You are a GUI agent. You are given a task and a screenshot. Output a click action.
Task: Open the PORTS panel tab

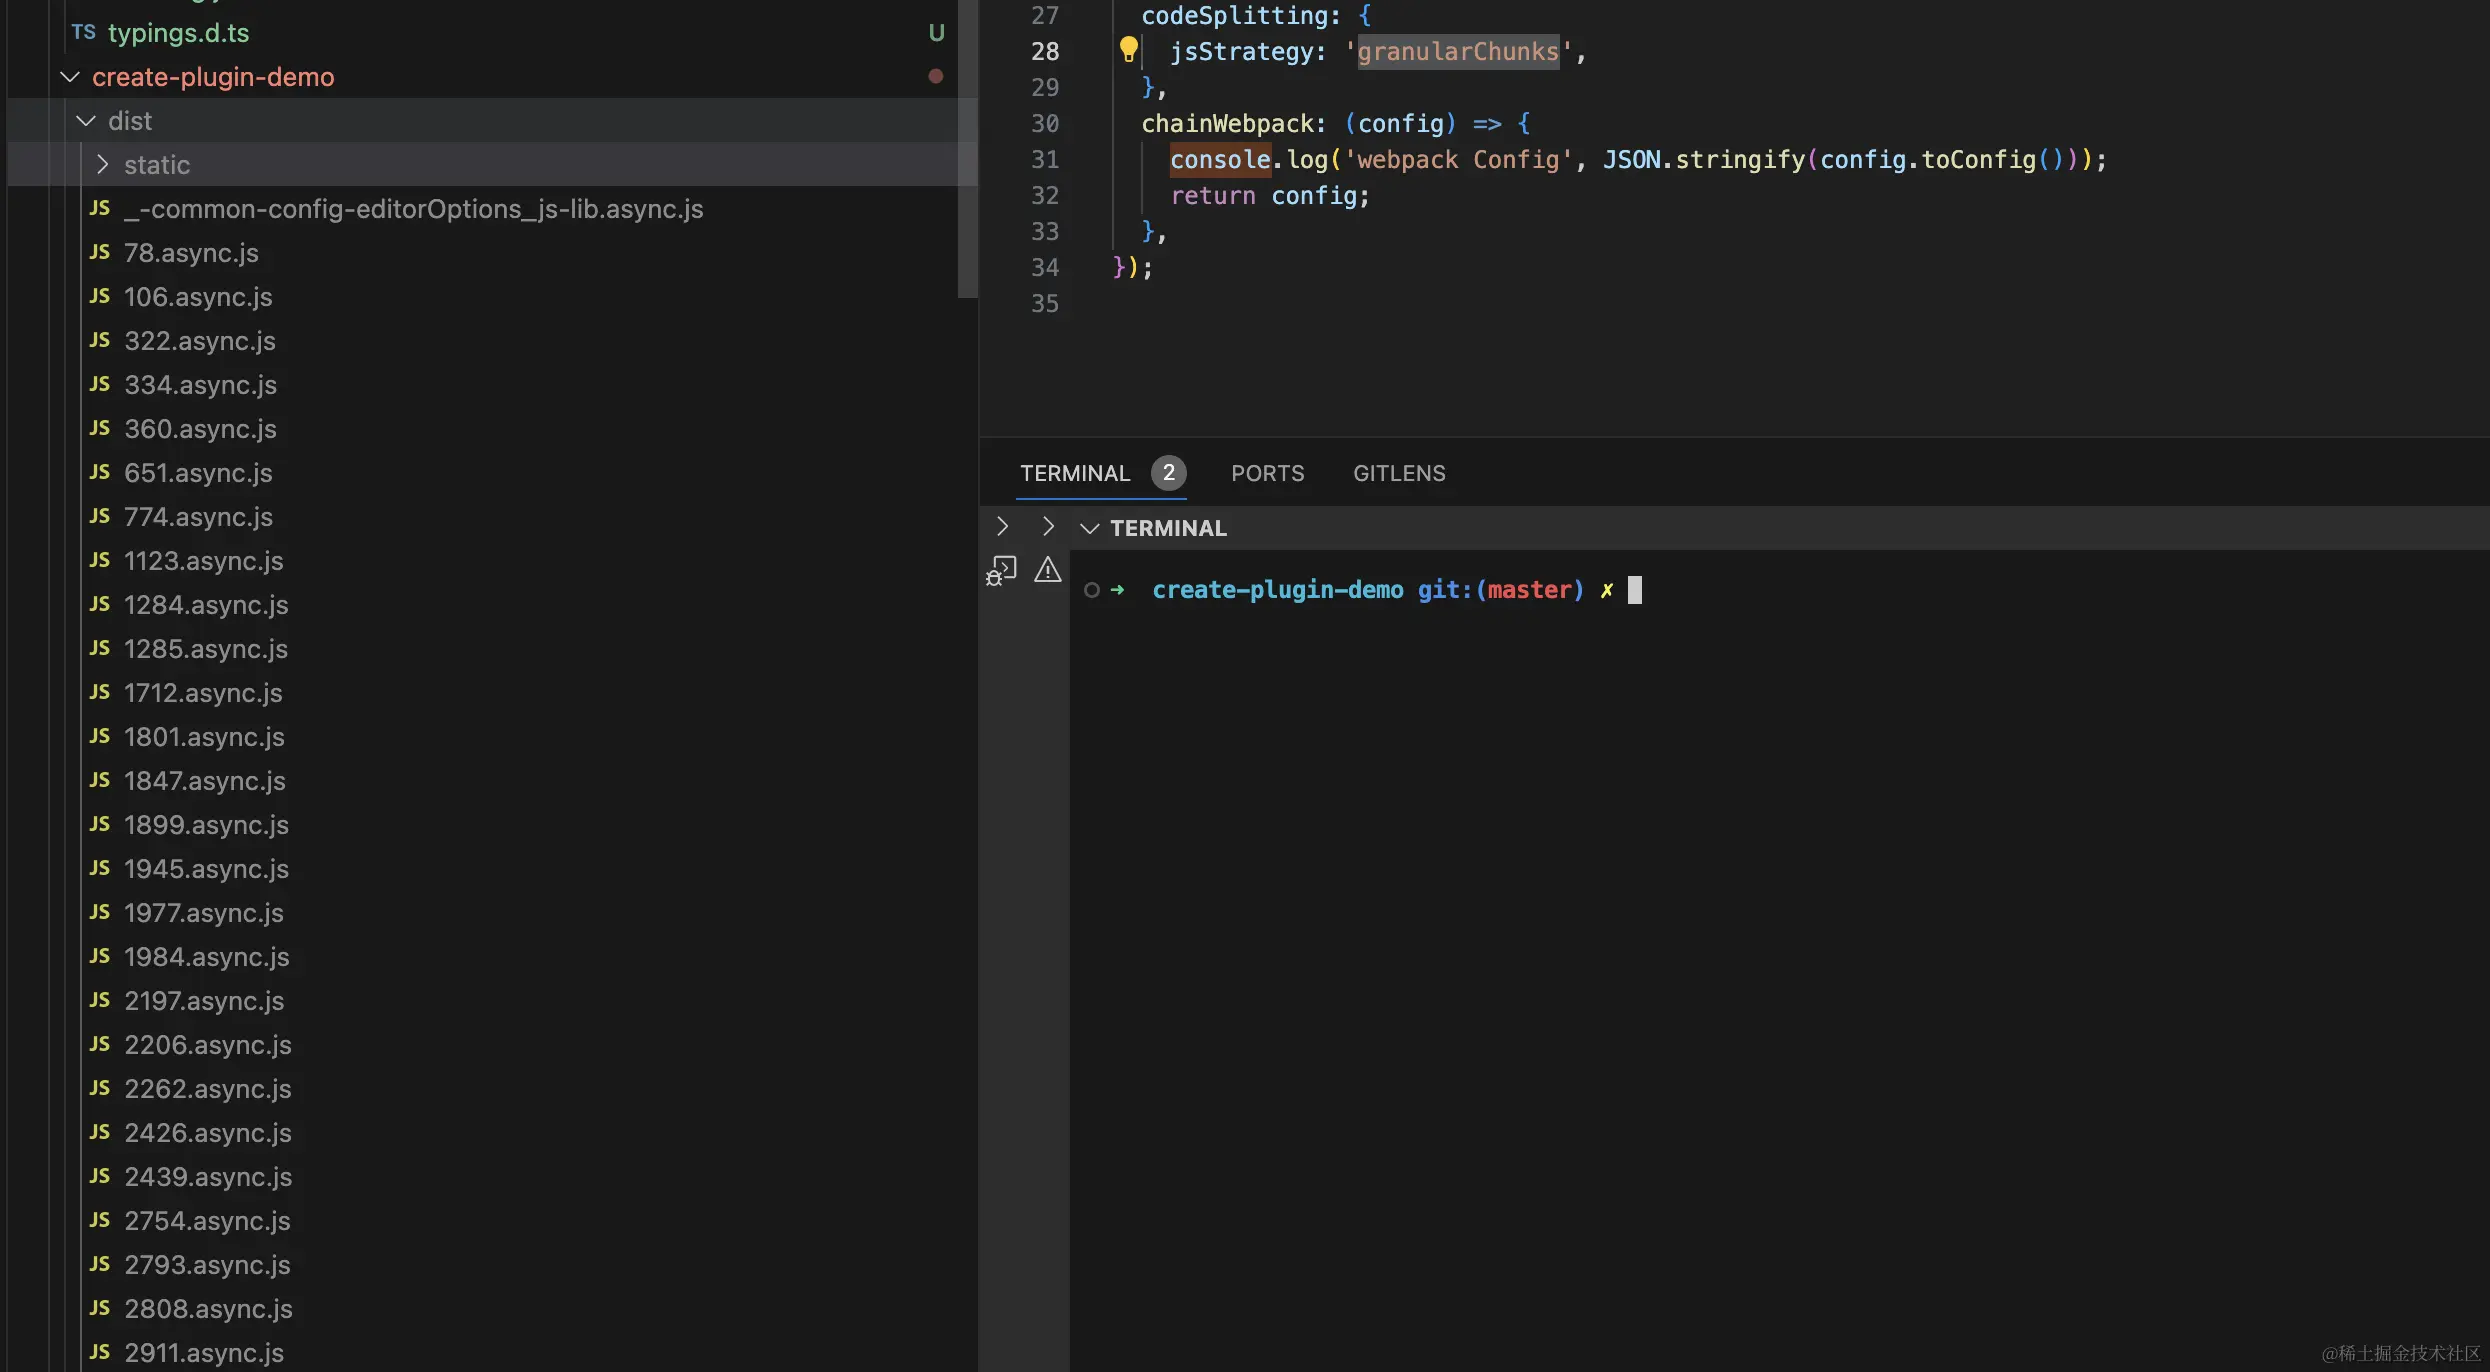pyautogui.click(x=1267, y=473)
